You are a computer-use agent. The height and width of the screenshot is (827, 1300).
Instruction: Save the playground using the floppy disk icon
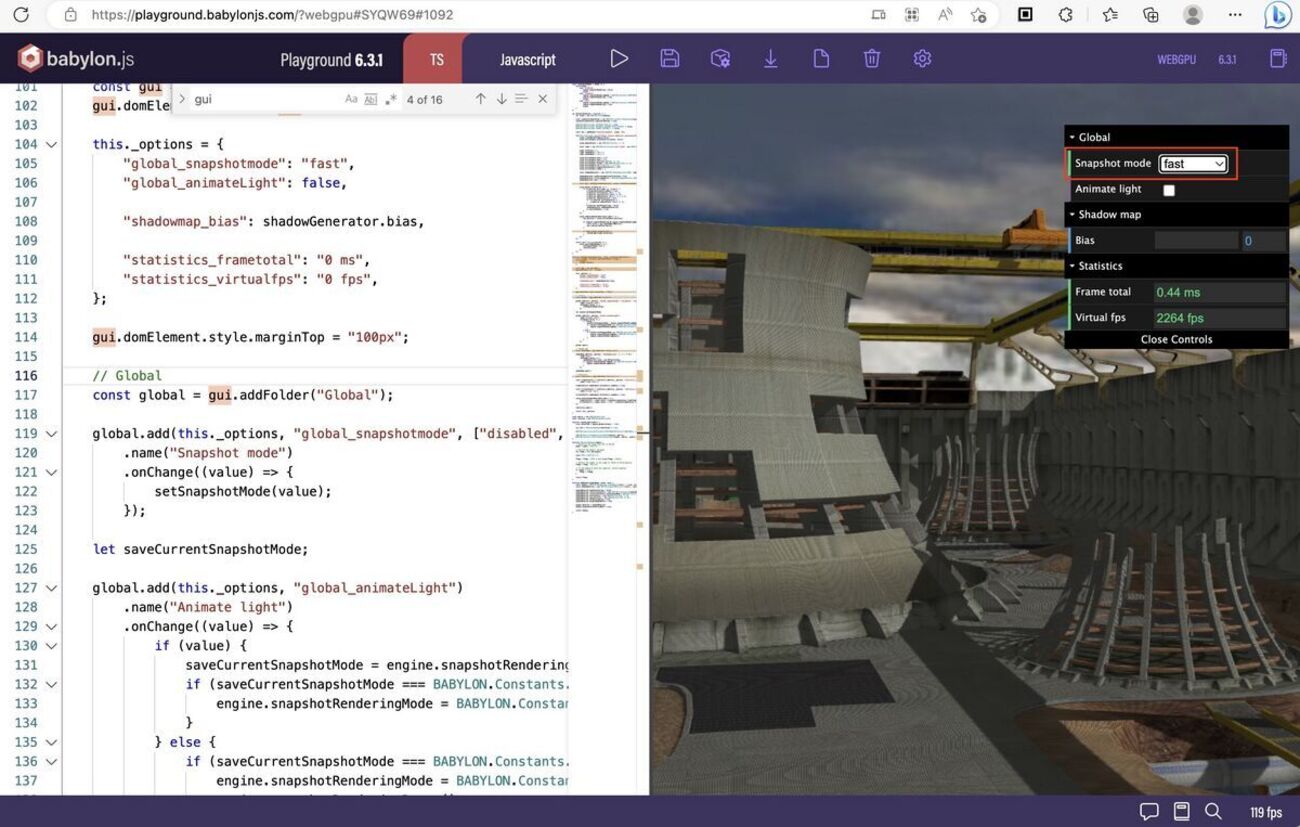click(670, 58)
